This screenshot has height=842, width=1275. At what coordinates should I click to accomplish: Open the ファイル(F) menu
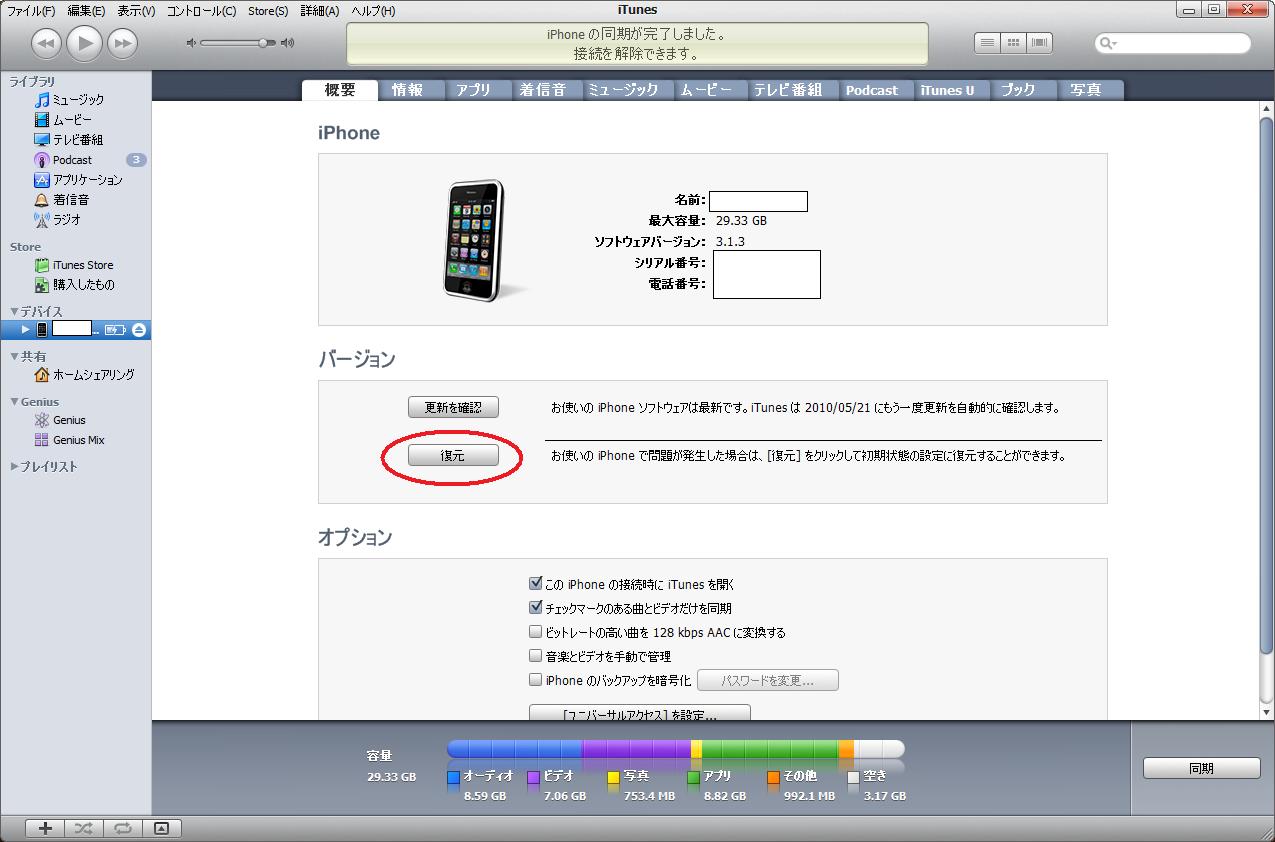click(x=31, y=11)
